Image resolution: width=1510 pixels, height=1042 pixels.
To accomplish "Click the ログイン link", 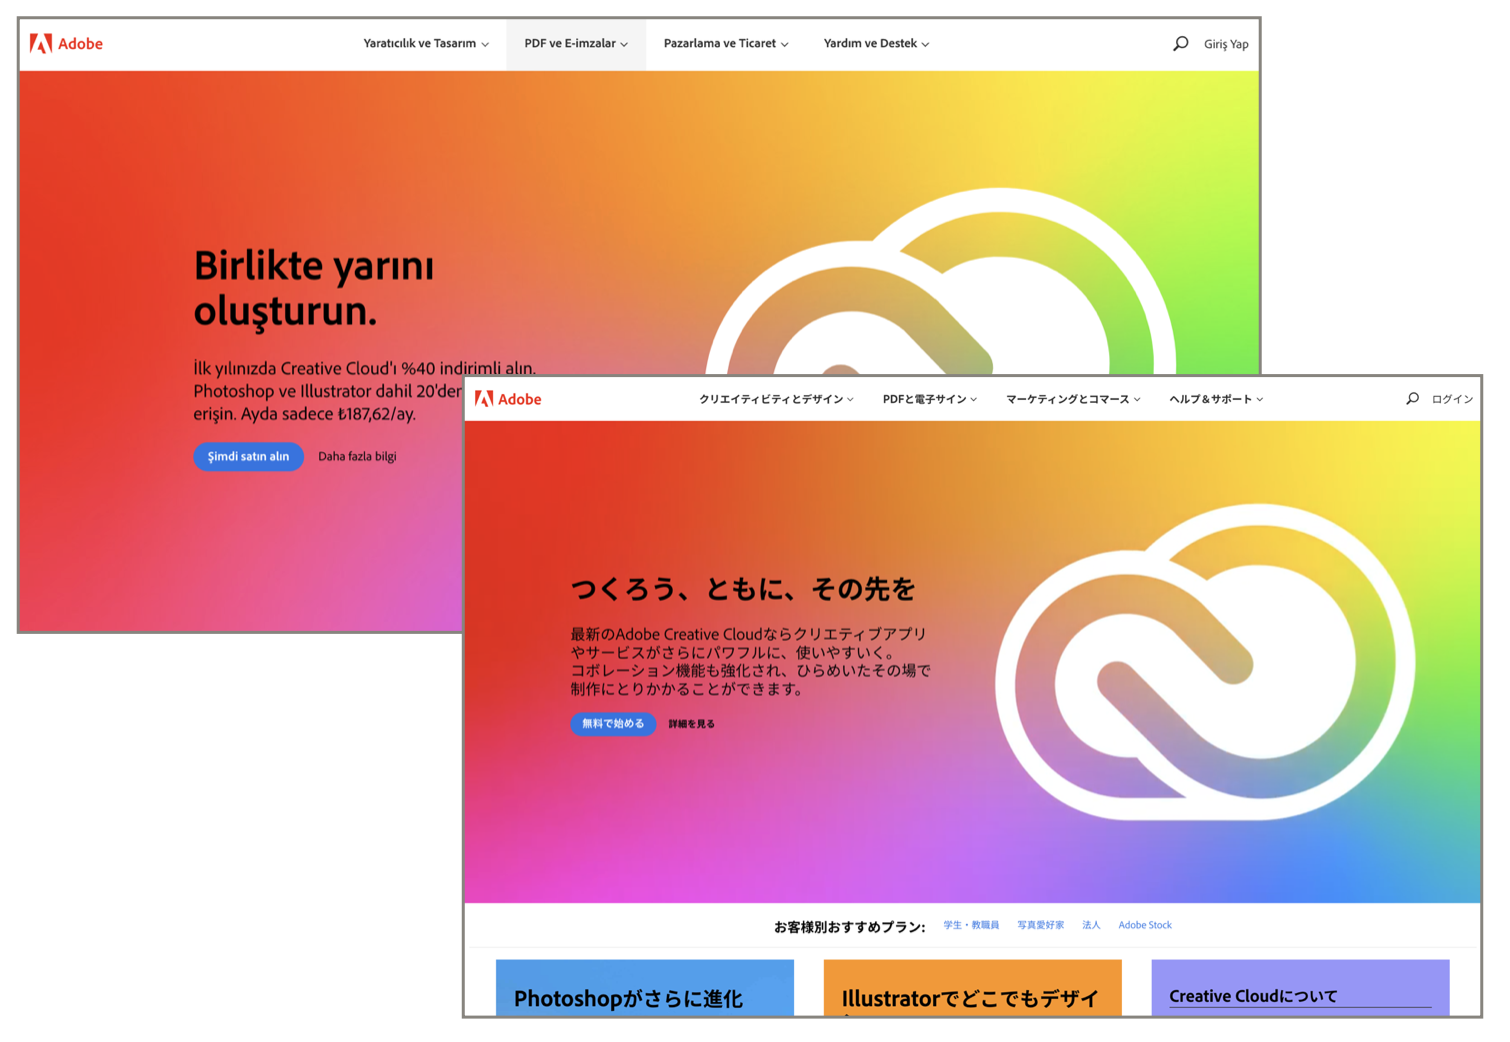I will click(1452, 399).
